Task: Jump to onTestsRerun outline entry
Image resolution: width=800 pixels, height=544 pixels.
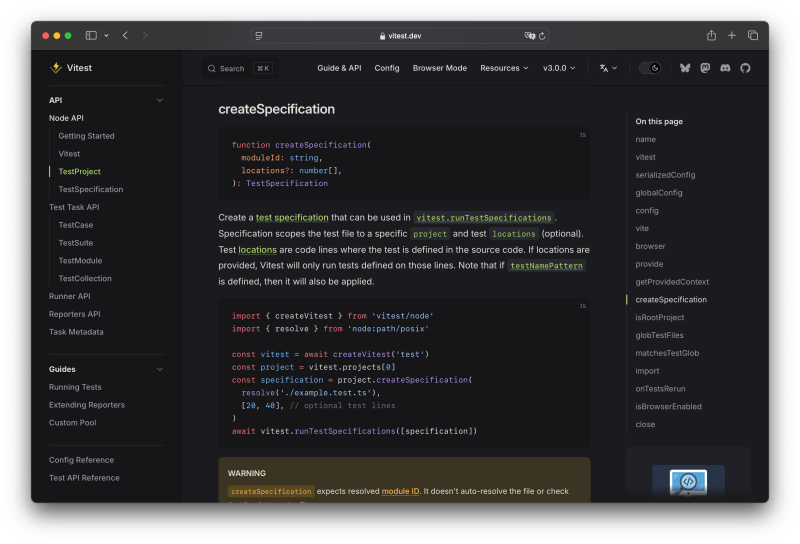Action: click(660, 389)
